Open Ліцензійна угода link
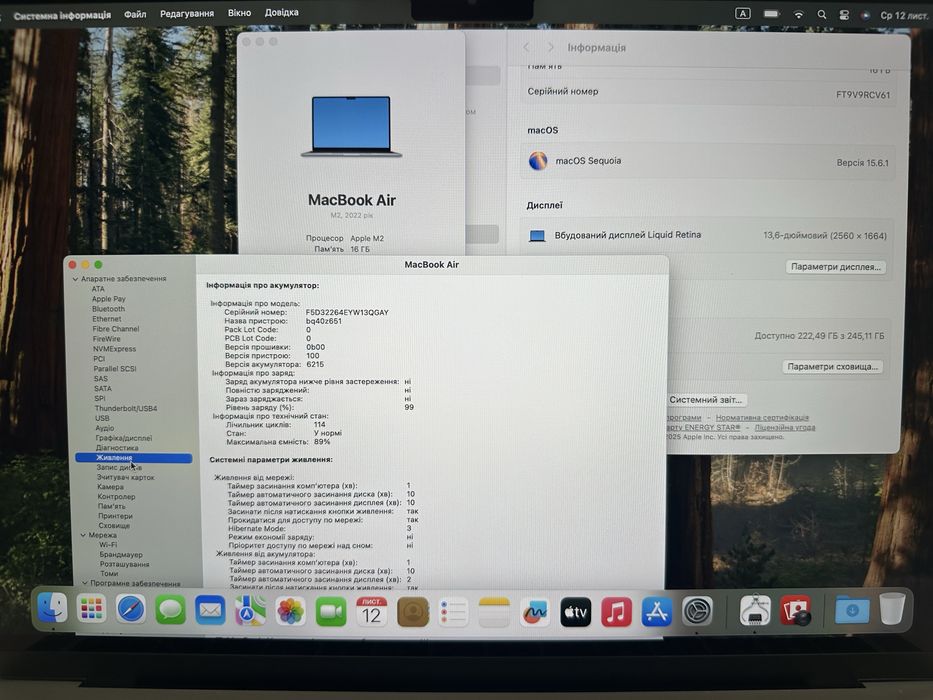This screenshot has width=933, height=700. (785, 427)
